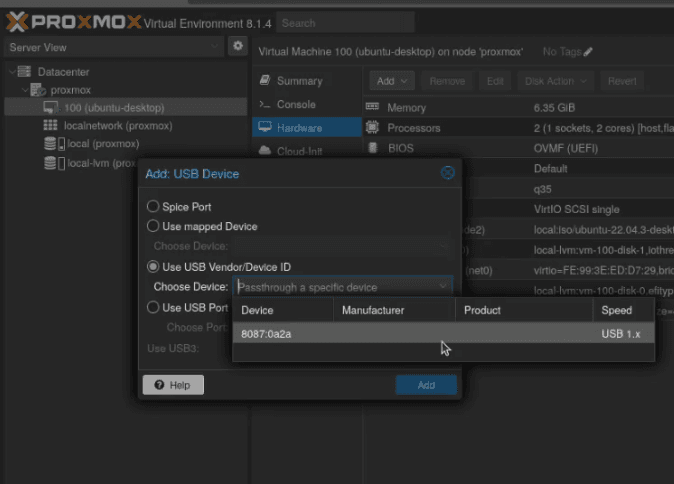Select the Spice Port radio button
674x484 pixels.
[153, 206]
